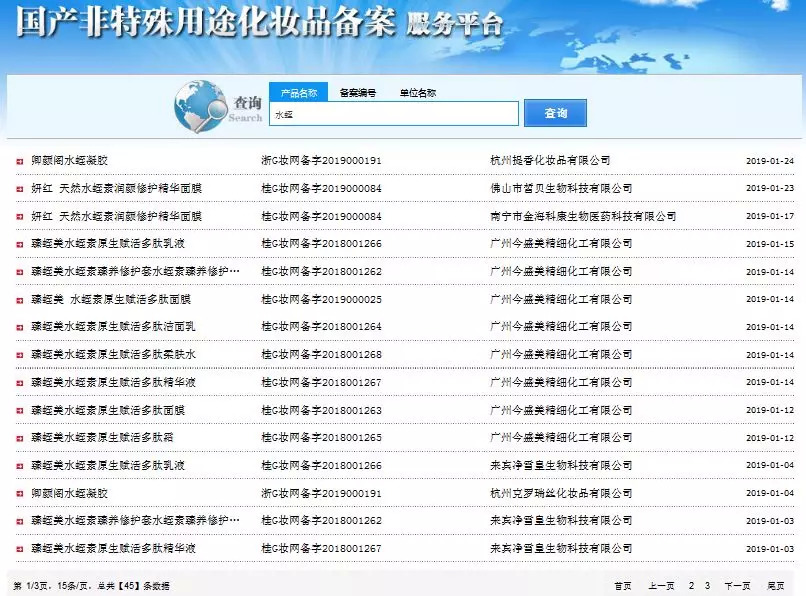Switch to the 单位名称 tab
The image size is (806, 596).
pyautogui.click(x=418, y=93)
